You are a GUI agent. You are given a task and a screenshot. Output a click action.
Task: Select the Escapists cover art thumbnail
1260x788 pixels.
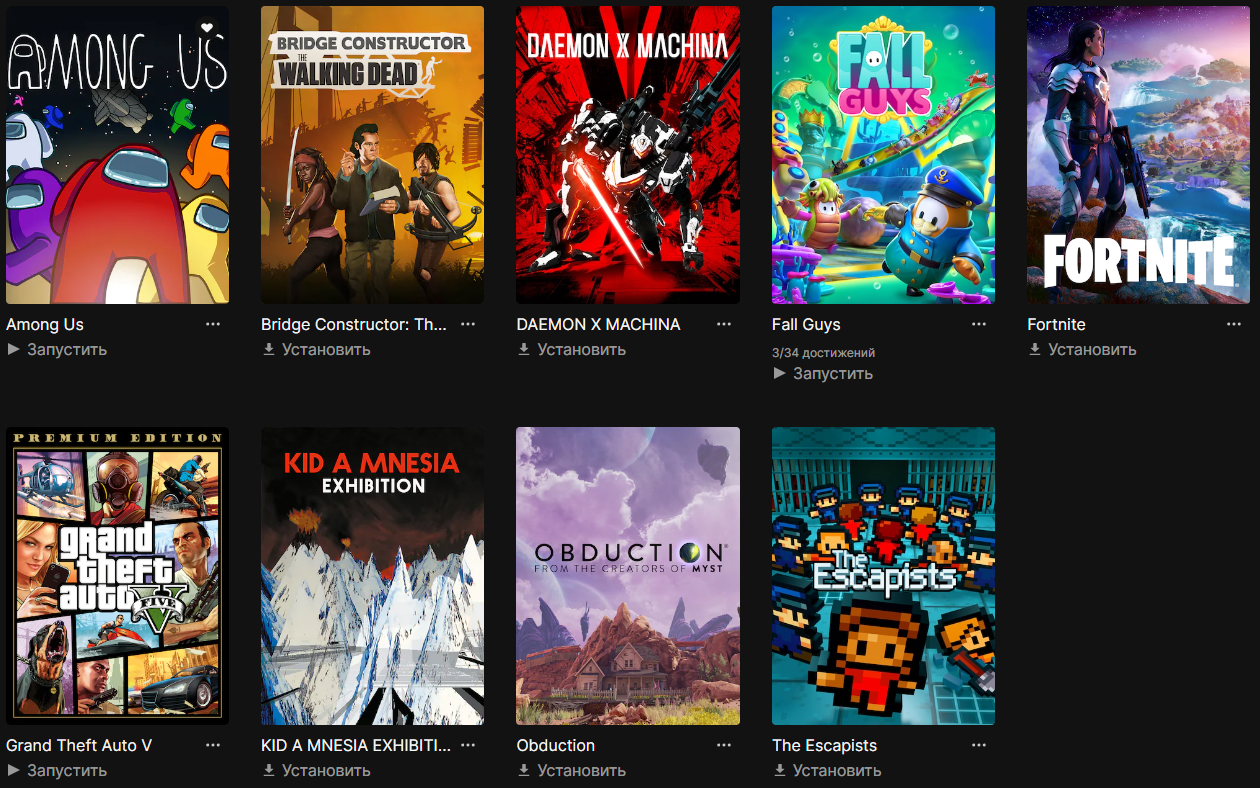tap(883, 576)
